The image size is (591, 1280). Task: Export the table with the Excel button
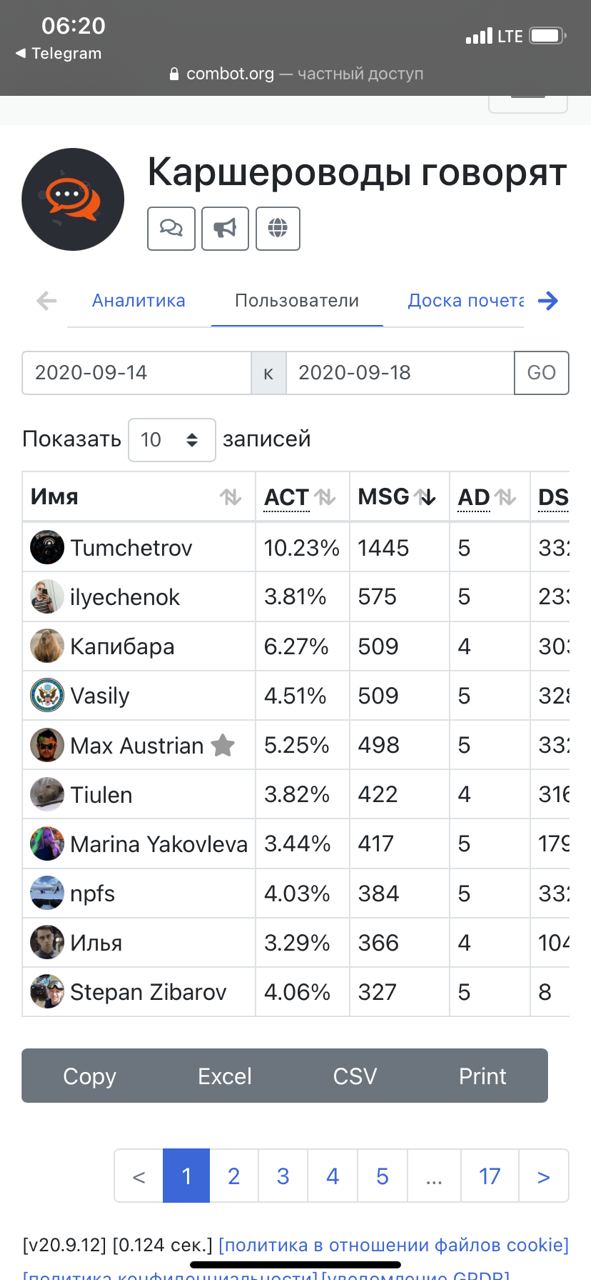[225, 1076]
